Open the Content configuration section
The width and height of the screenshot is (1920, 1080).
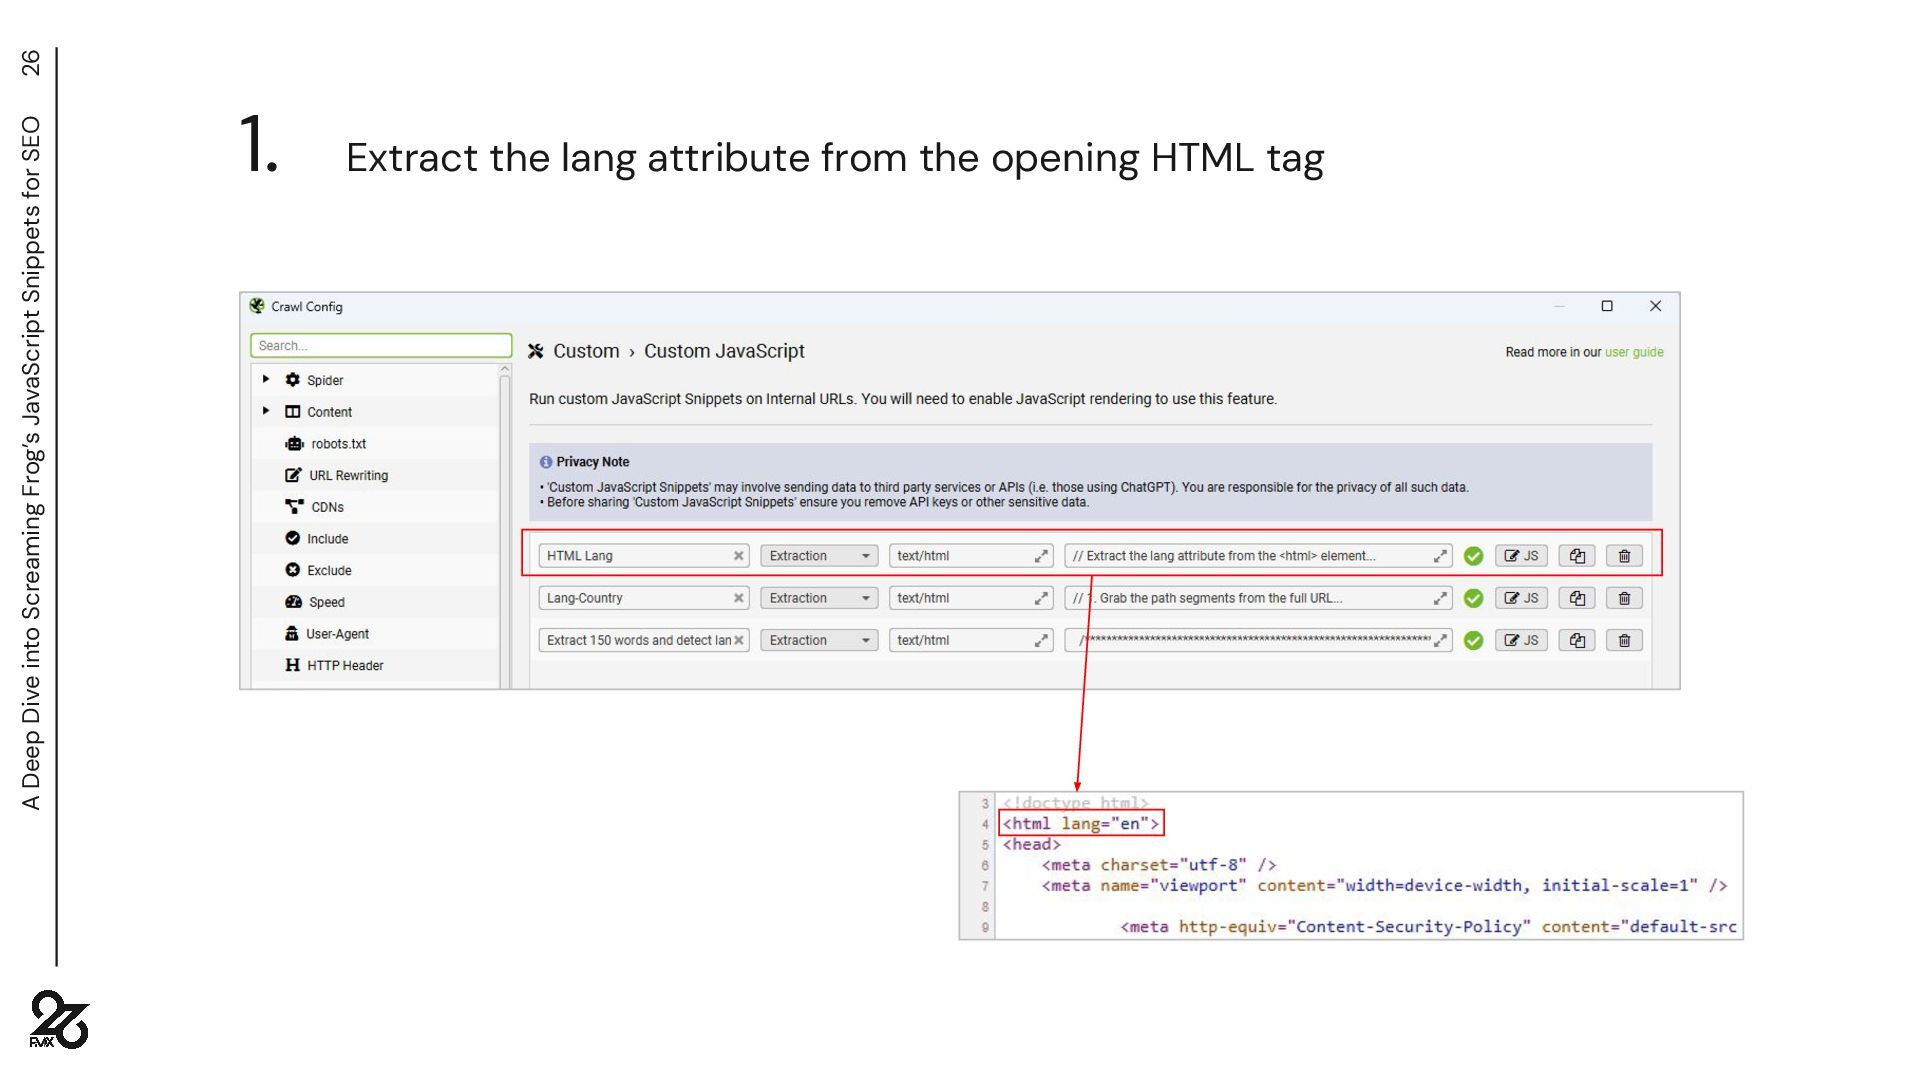coord(329,412)
